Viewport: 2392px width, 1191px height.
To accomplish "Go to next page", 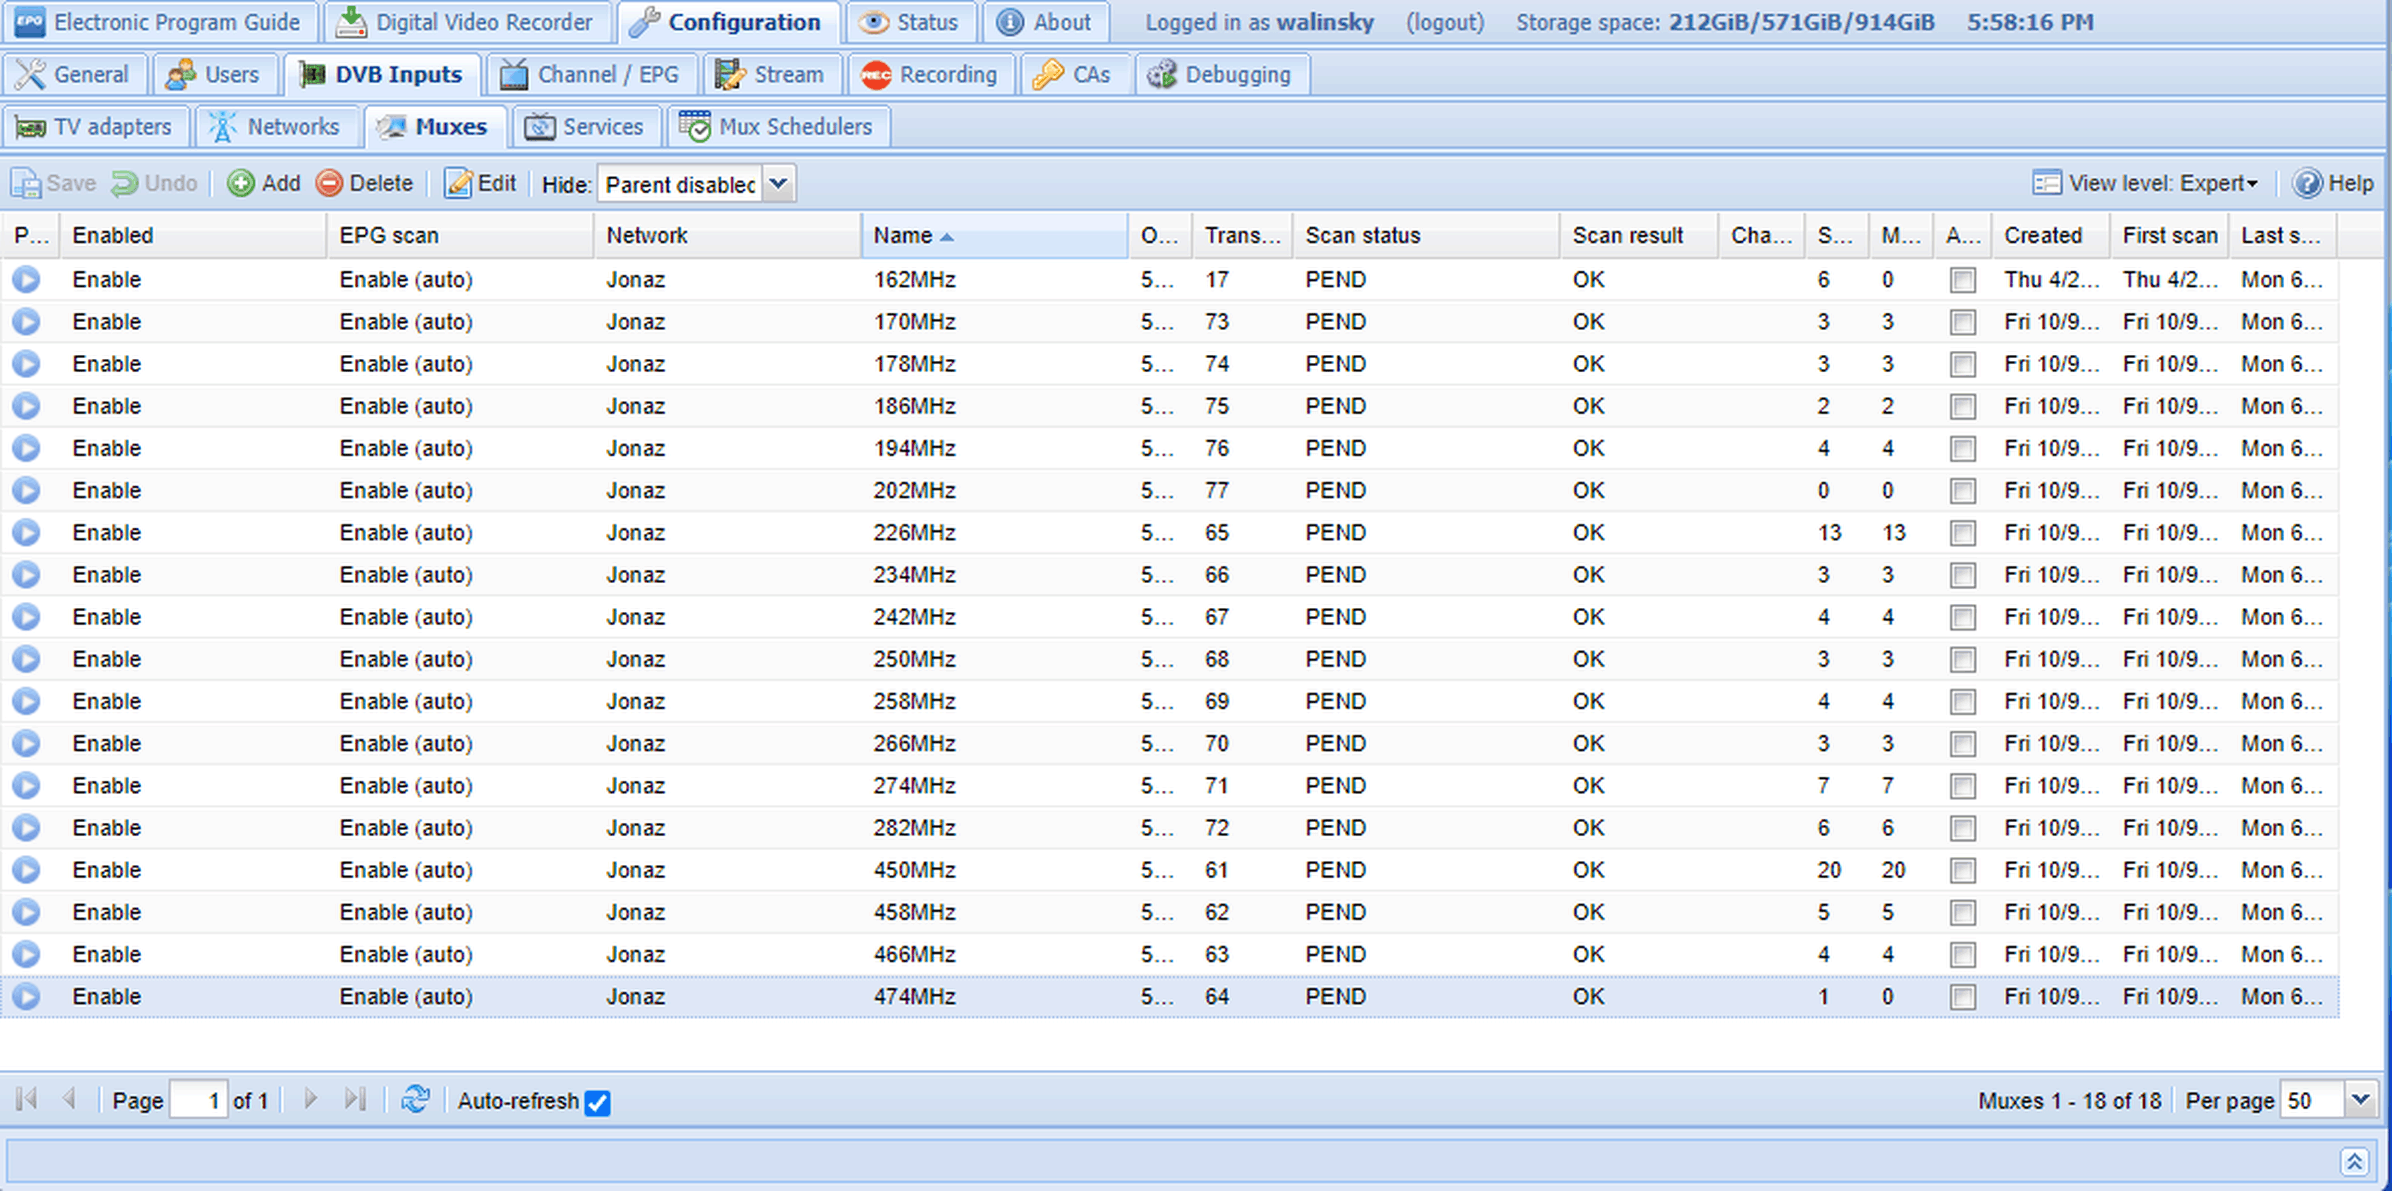I will (310, 1100).
